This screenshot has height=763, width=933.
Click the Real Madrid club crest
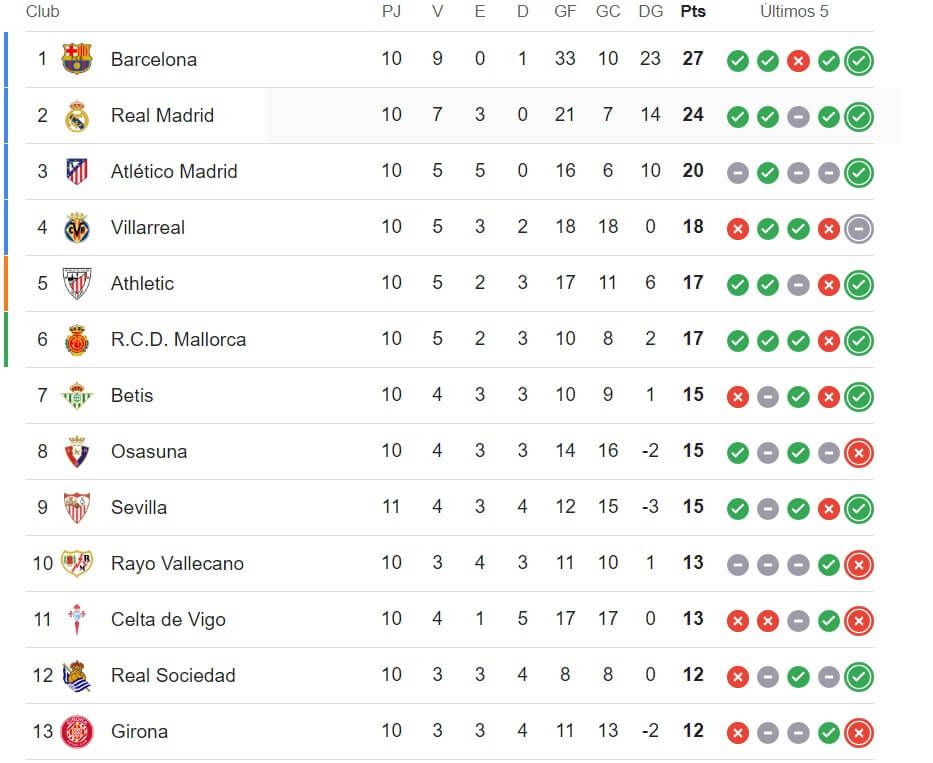(x=77, y=116)
